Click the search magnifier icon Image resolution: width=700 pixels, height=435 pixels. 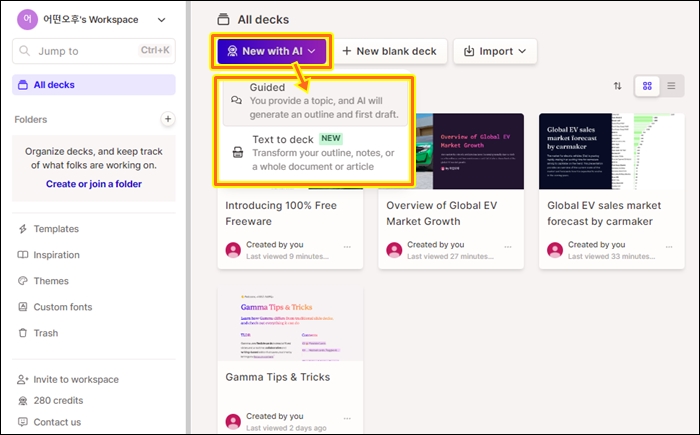tap(25, 51)
